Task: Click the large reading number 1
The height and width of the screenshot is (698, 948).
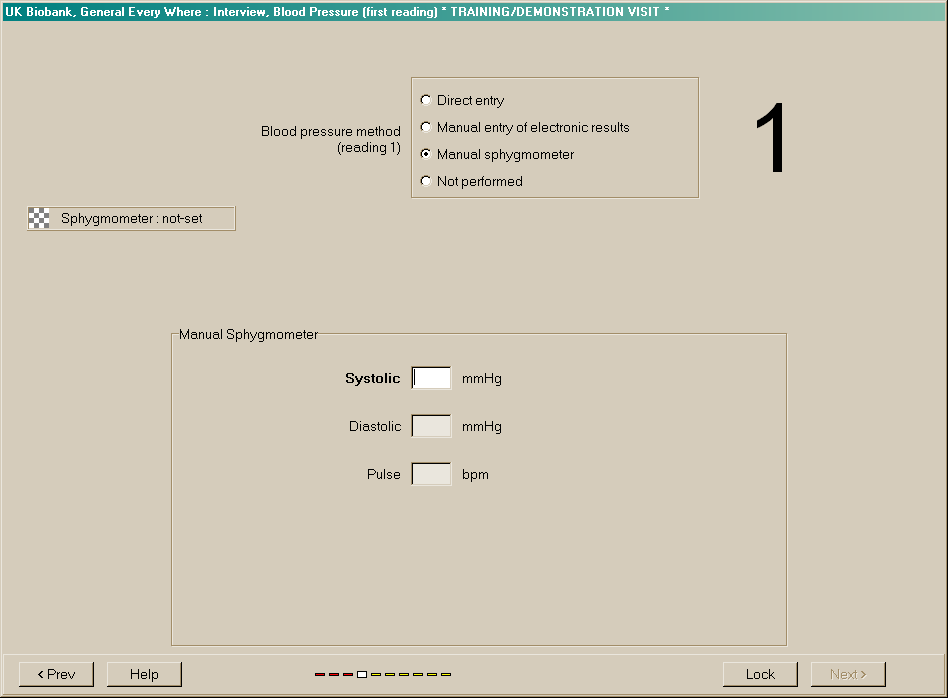Action: point(771,140)
